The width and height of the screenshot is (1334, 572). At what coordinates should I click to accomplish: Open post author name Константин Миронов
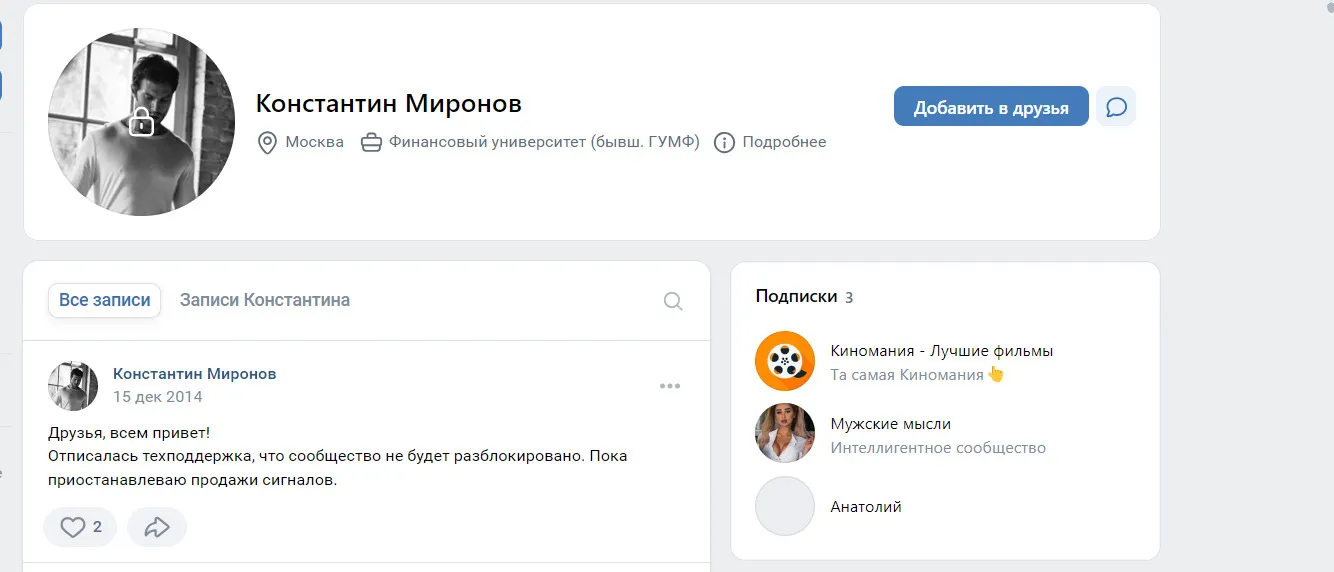[x=195, y=374]
